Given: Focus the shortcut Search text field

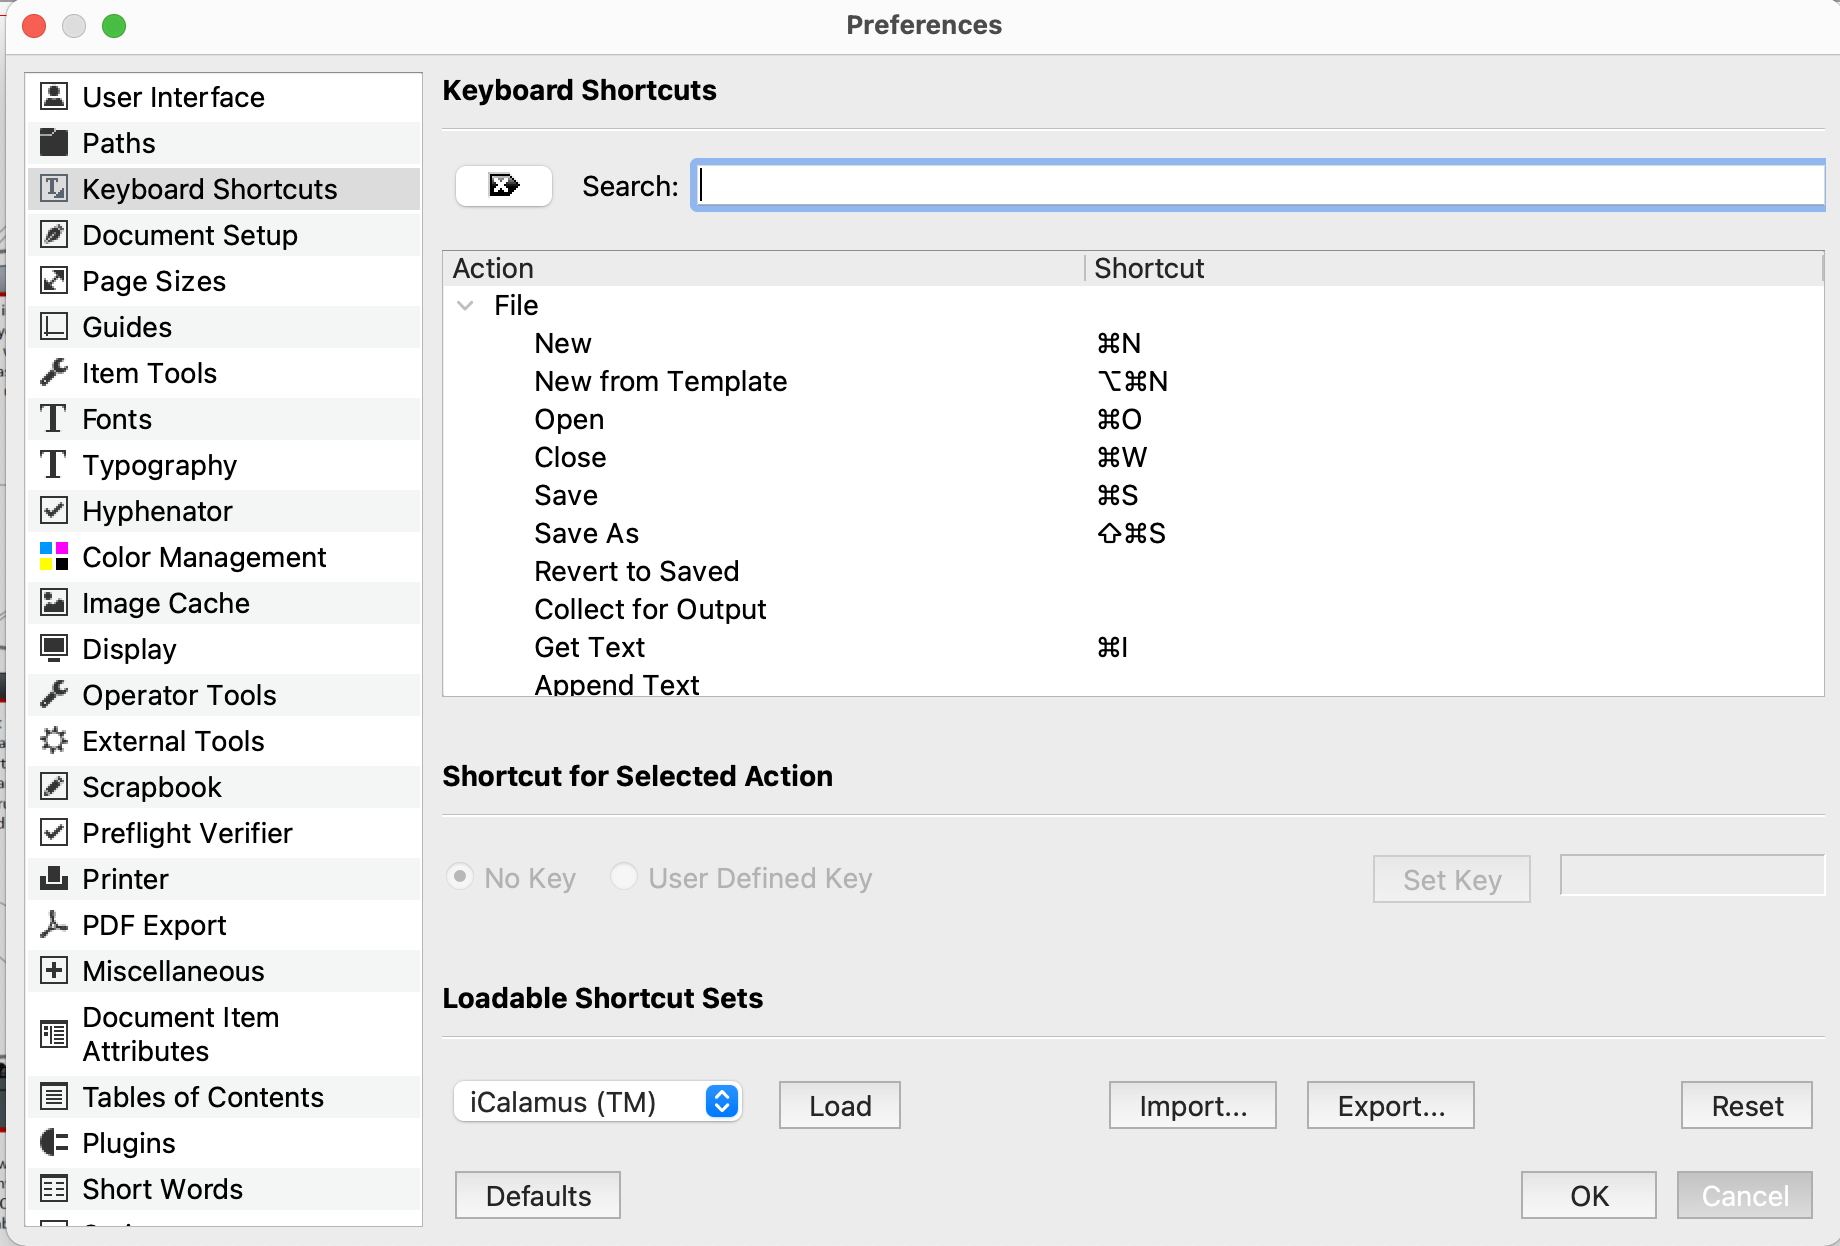Looking at the screenshot, I should pos(1260,186).
